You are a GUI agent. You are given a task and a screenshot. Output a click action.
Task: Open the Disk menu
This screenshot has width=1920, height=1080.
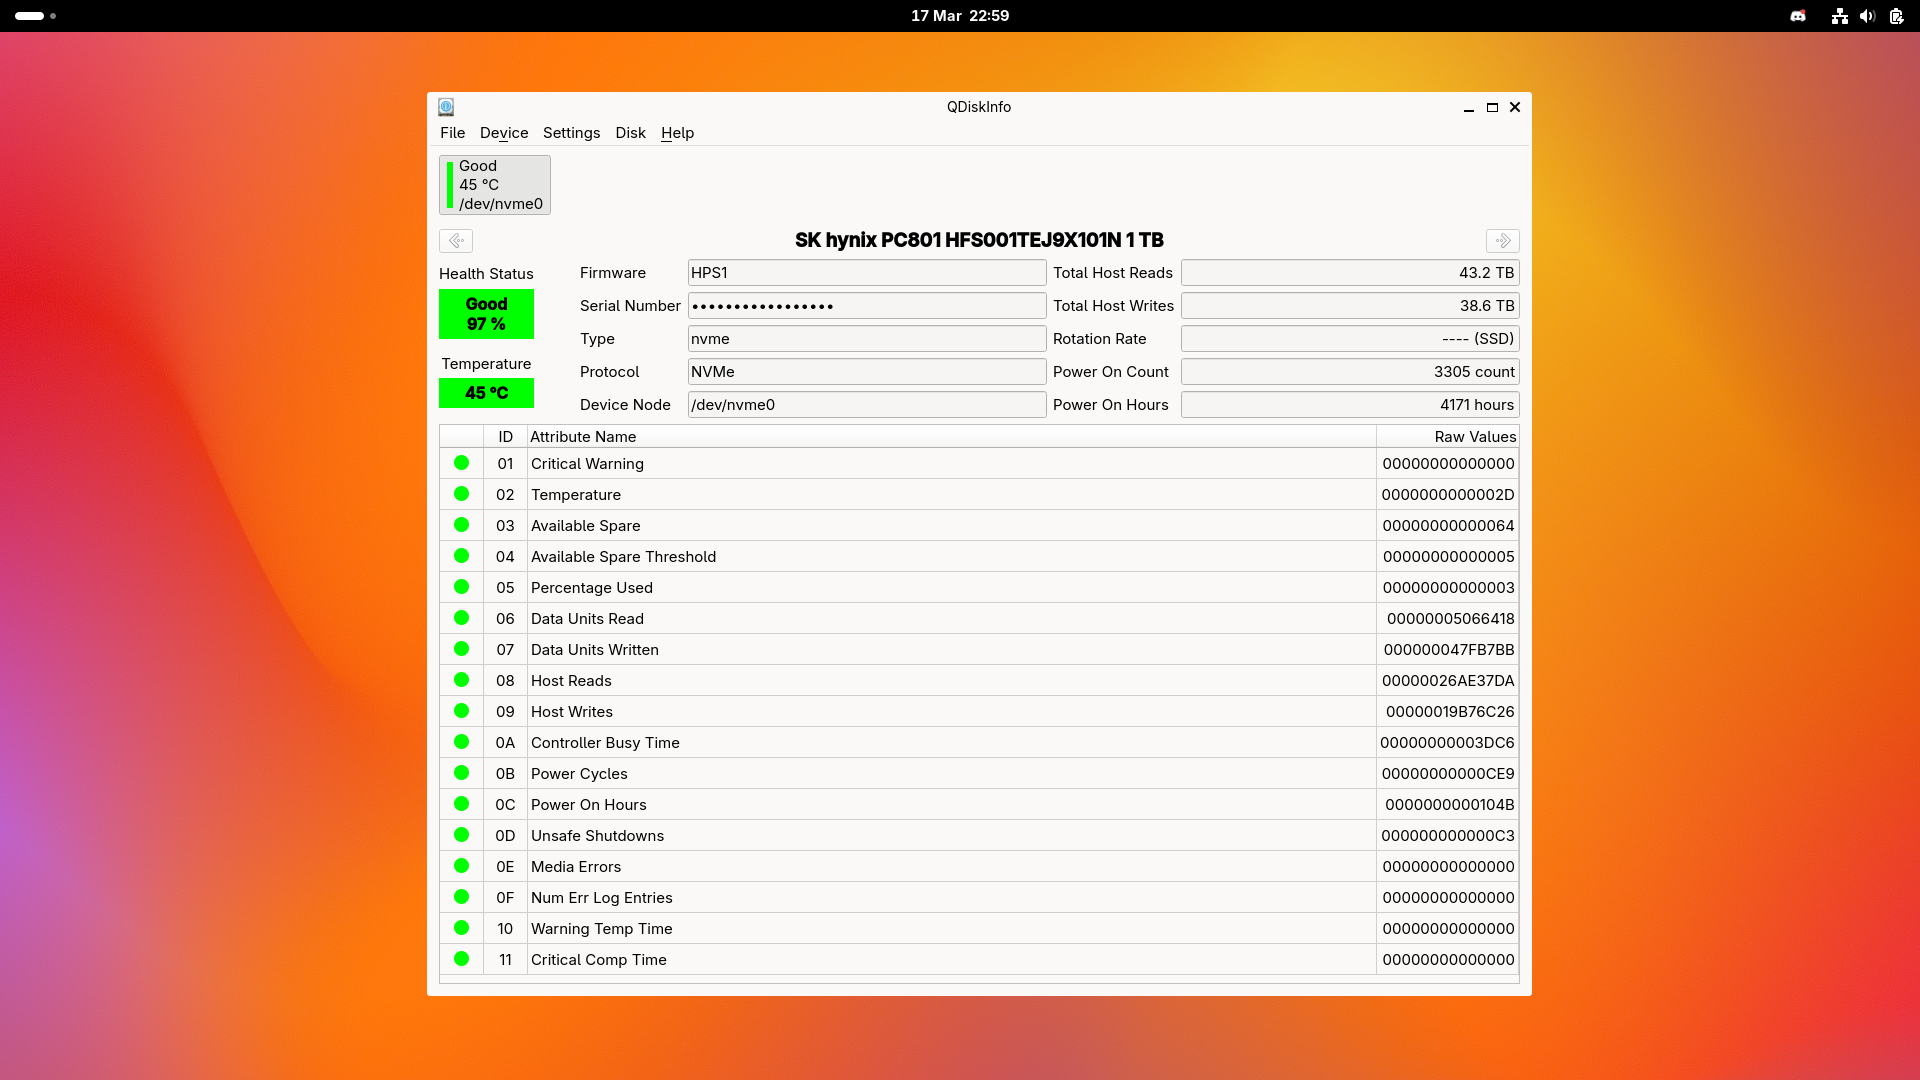(630, 133)
